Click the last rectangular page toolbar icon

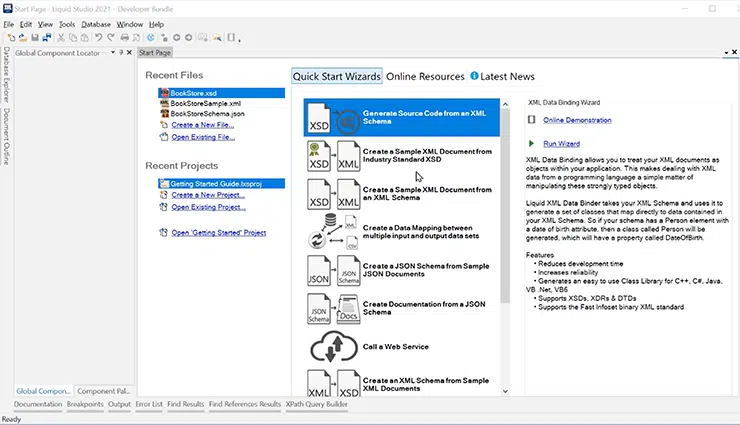(231, 38)
